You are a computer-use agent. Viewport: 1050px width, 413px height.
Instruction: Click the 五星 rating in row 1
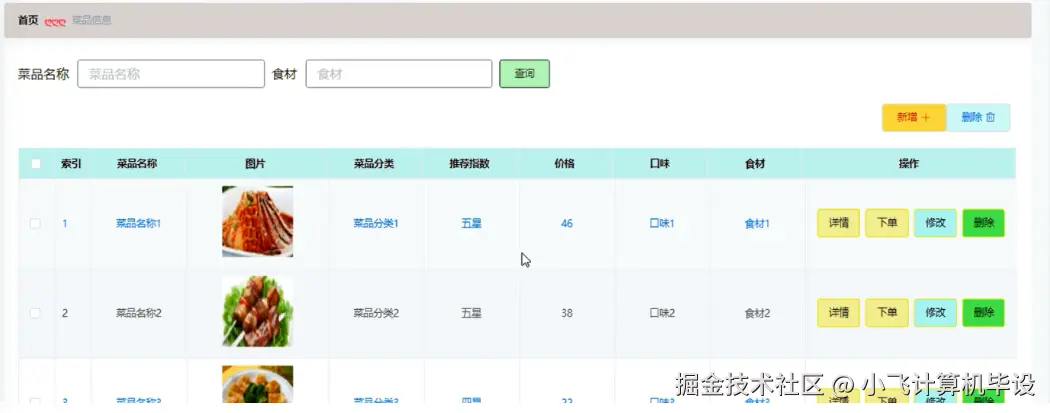pos(471,224)
